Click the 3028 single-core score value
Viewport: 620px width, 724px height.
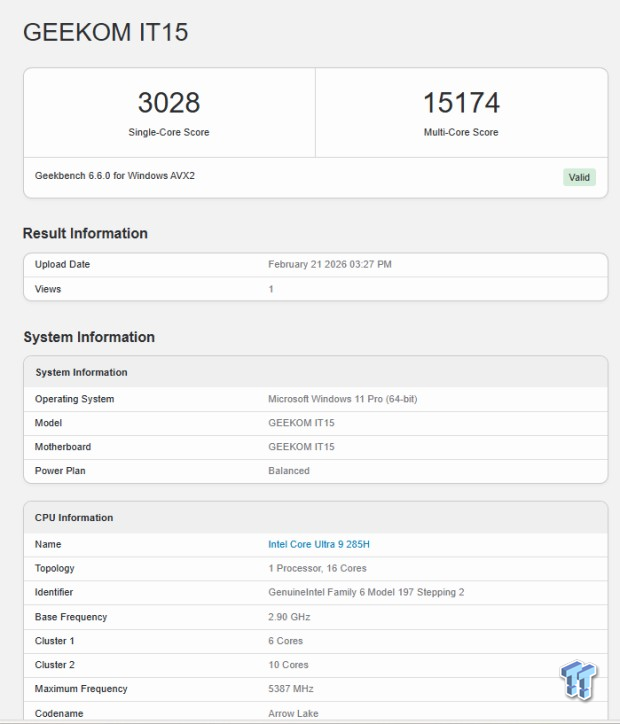(x=169, y=103)
